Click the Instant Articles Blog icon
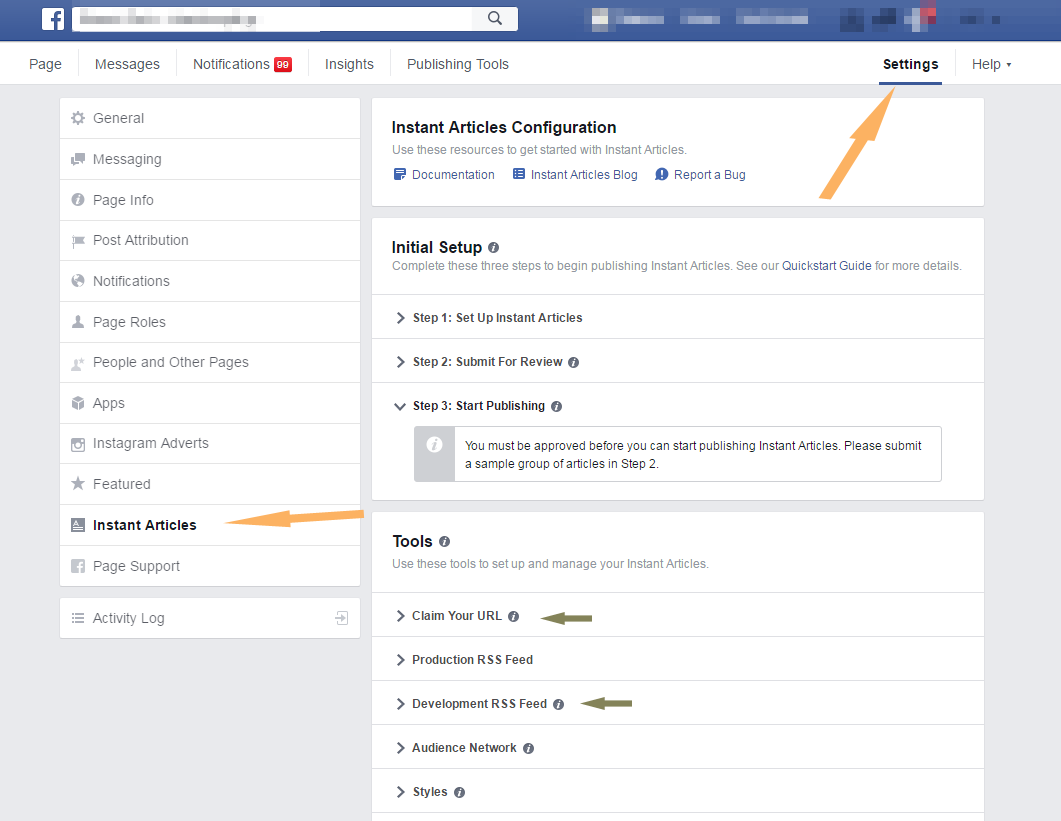Viewport: 1061px width, 821px height. [519, 174]
